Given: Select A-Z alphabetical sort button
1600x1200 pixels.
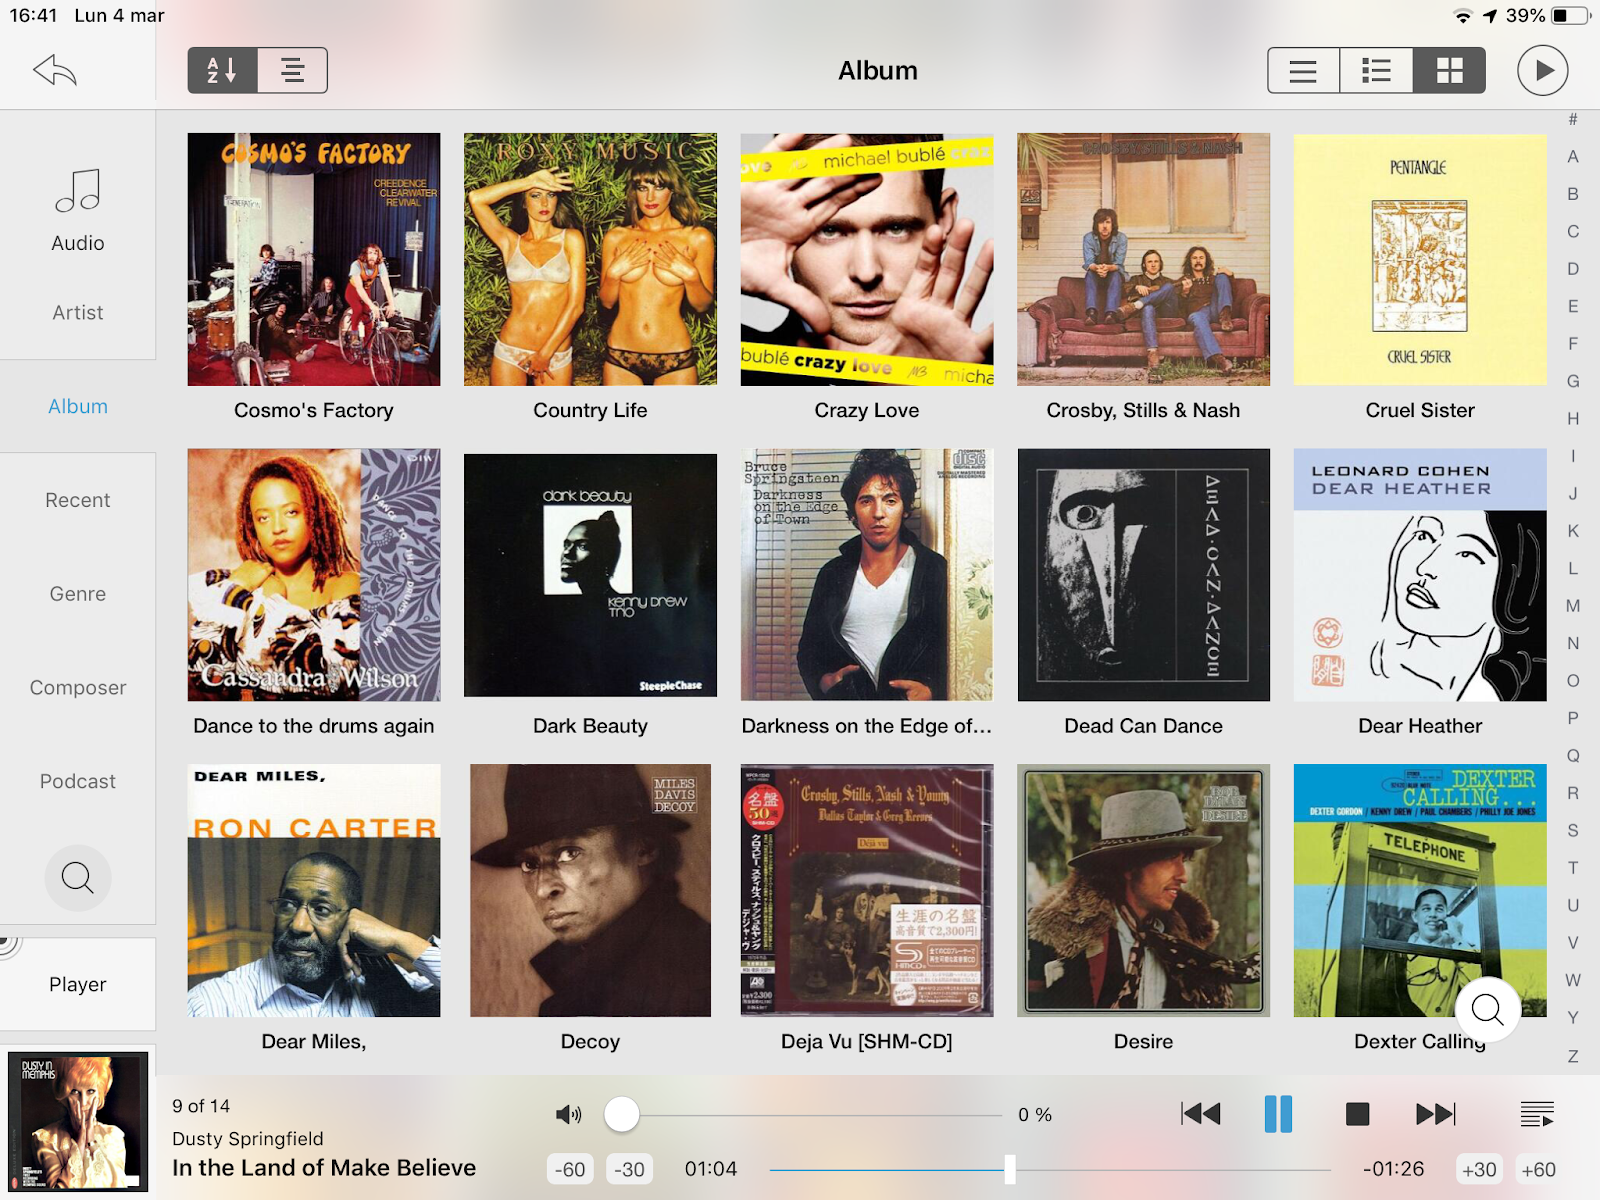Looking at the screenshot, I should (x=223, y=70).
